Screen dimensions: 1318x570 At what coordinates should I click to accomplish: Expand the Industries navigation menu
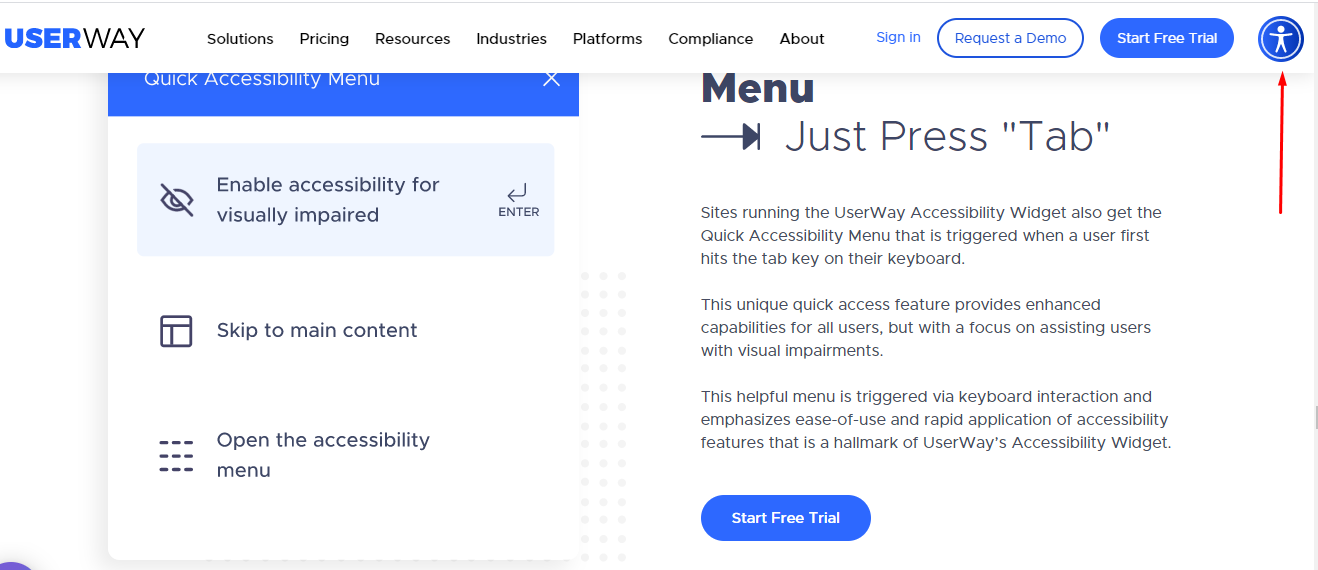(511, 39)
